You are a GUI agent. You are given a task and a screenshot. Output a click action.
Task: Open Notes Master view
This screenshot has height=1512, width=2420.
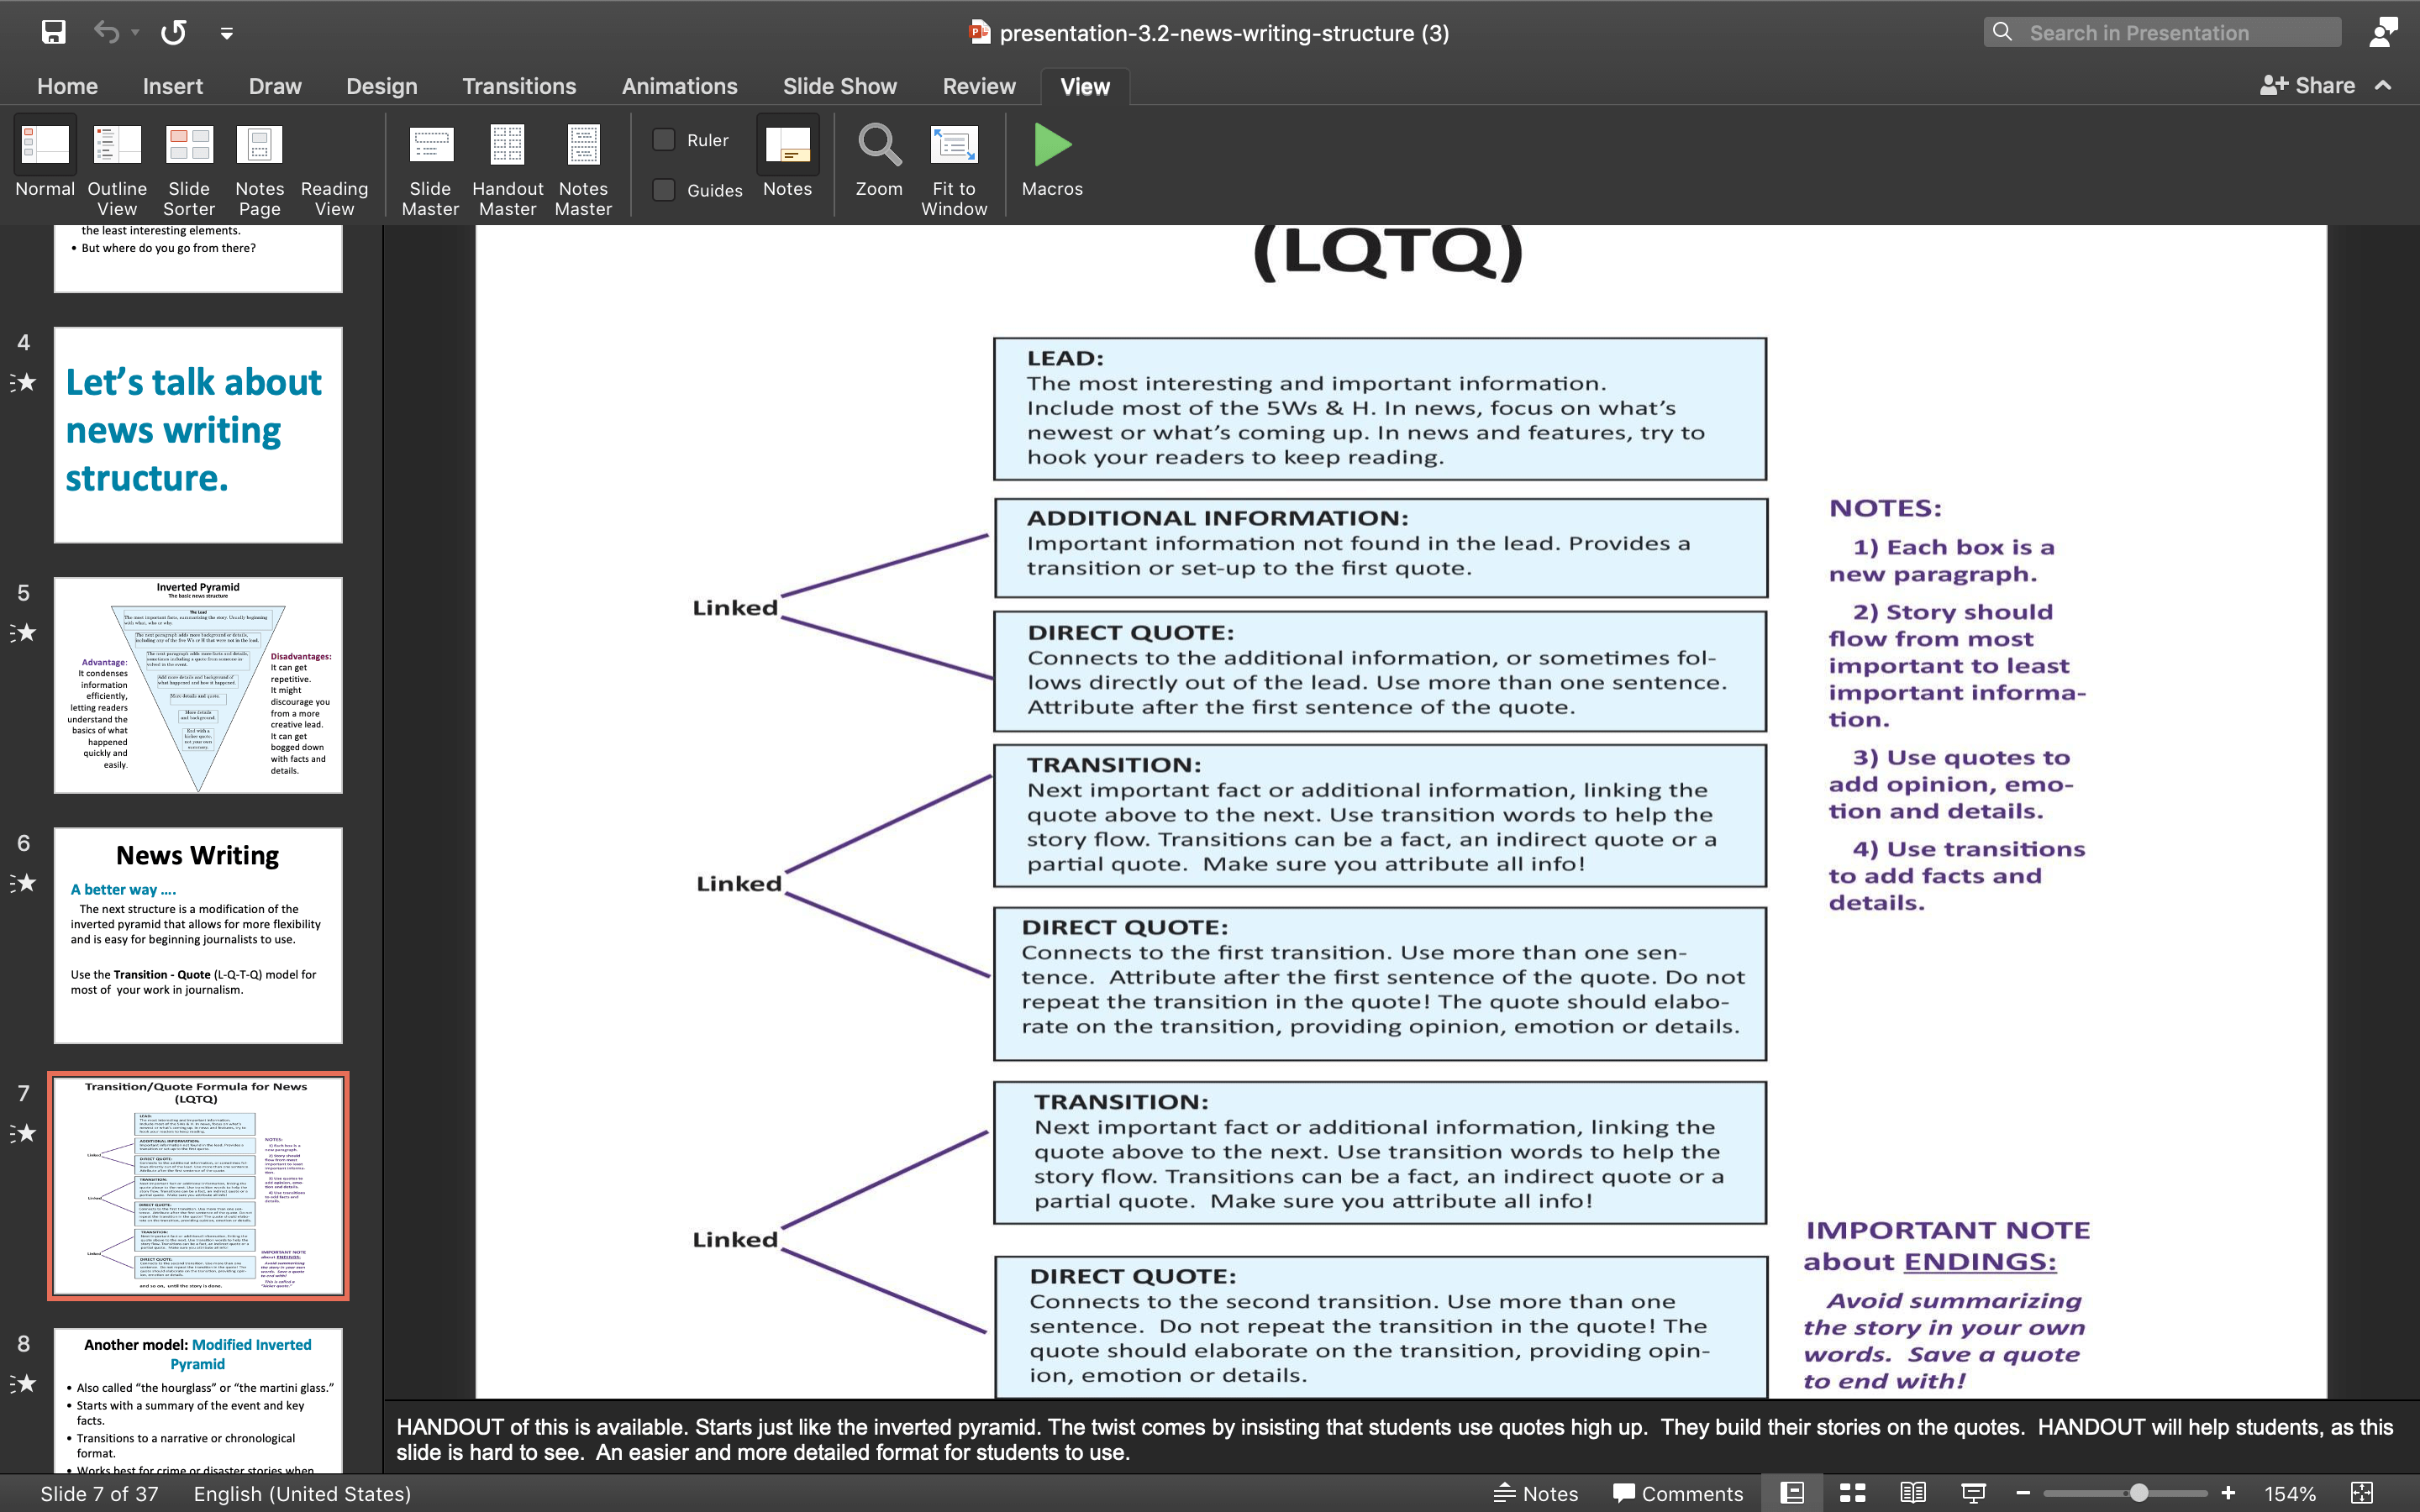(x=583, y=168)
